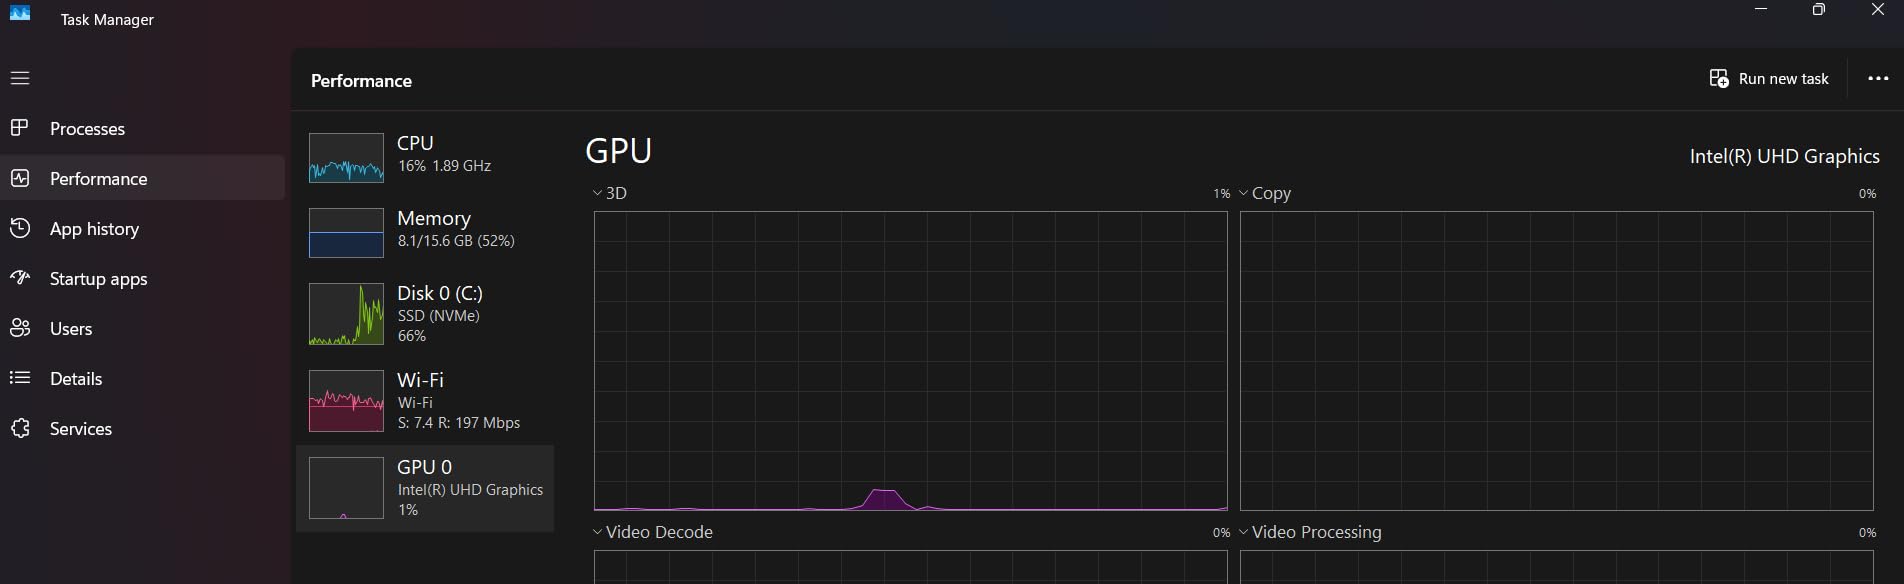Screen dimensions: 1904x584
Task: Click the Processes sidebar icon
Action: point(20,128)
